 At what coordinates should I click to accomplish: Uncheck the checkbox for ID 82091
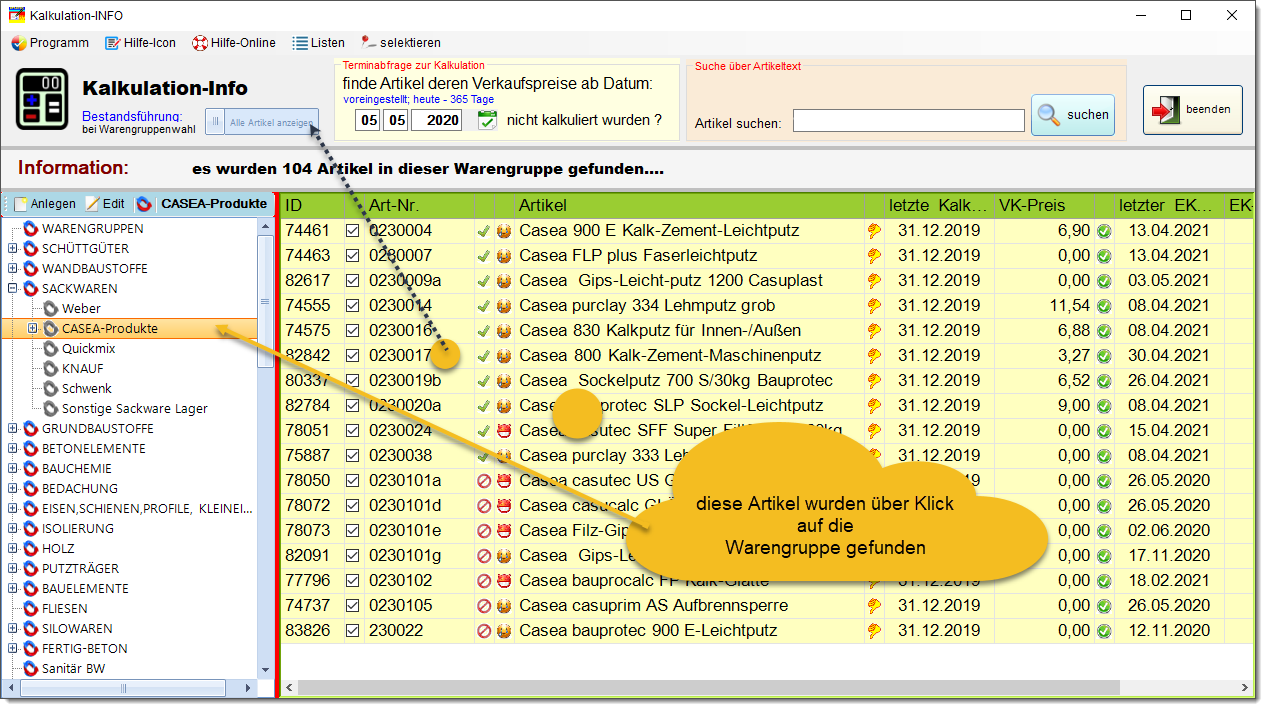pyautogui.click(x=352, y=556)
